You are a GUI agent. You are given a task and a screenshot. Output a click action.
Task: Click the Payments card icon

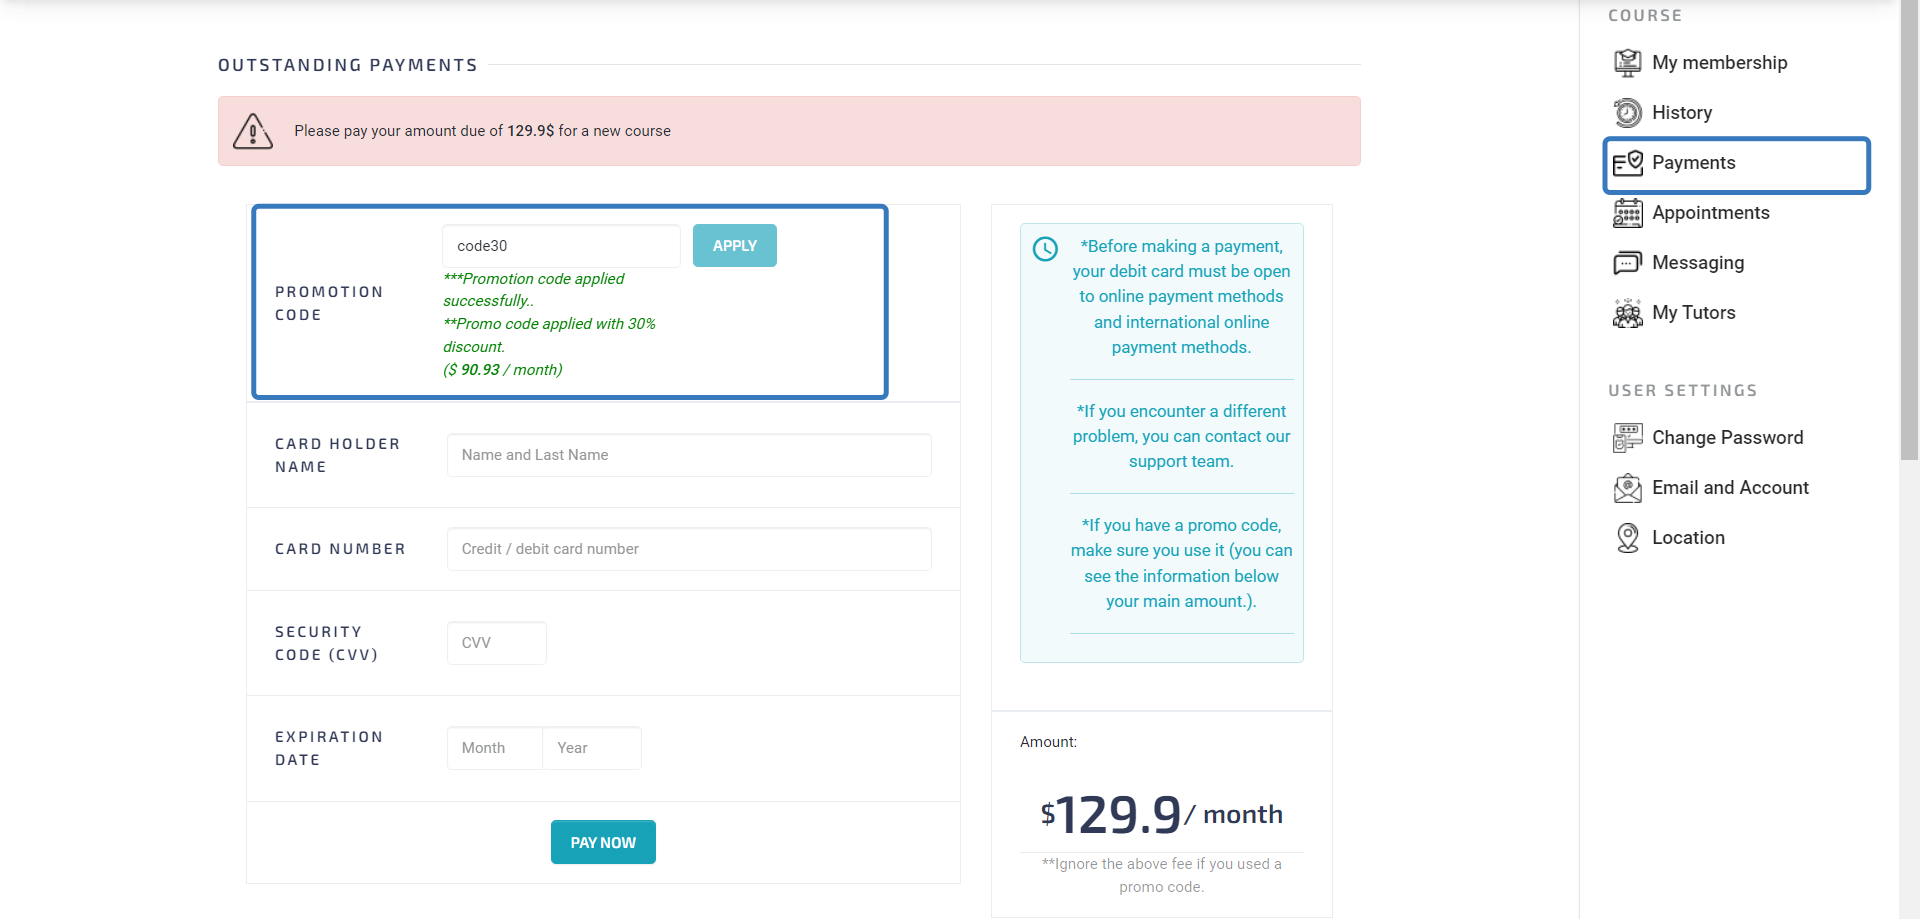click(x=1627, y=163)
